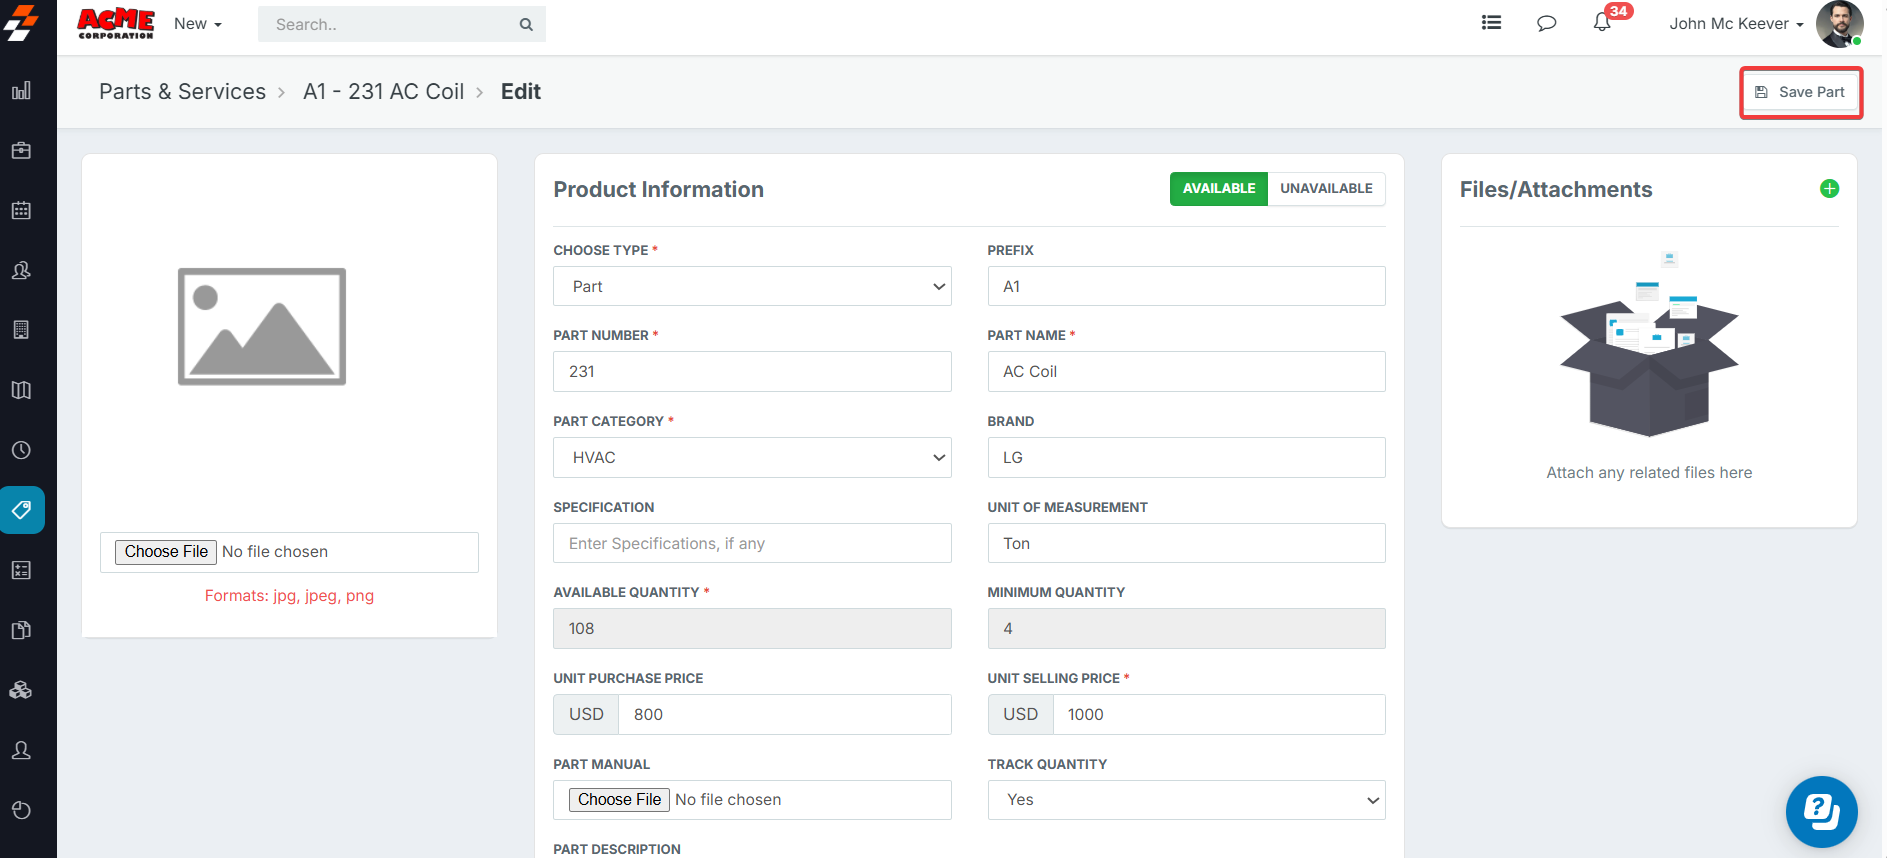Open the list view icon in header
Viewport: 1887px width, 858px height.
tap(1491, 23)
